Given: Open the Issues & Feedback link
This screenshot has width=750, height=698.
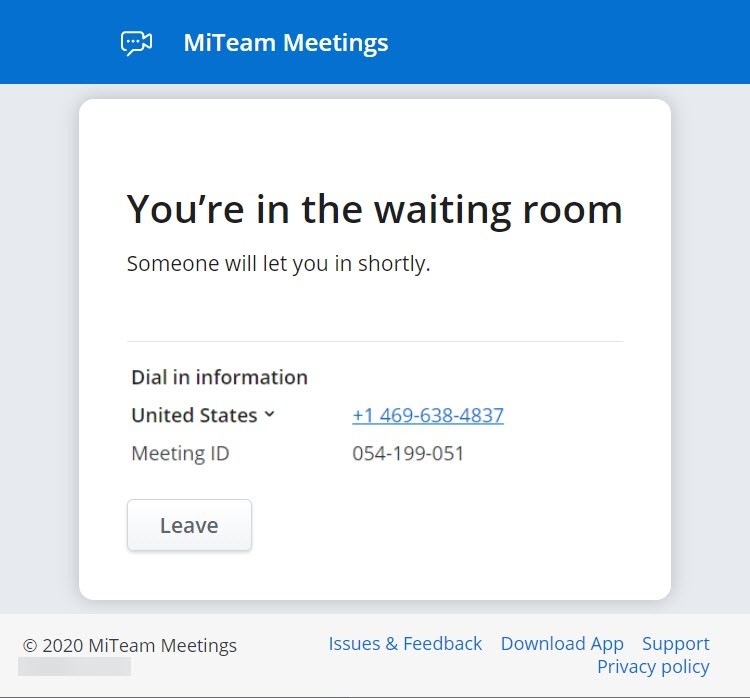Looking at the screenshot, I should point(405,644).
